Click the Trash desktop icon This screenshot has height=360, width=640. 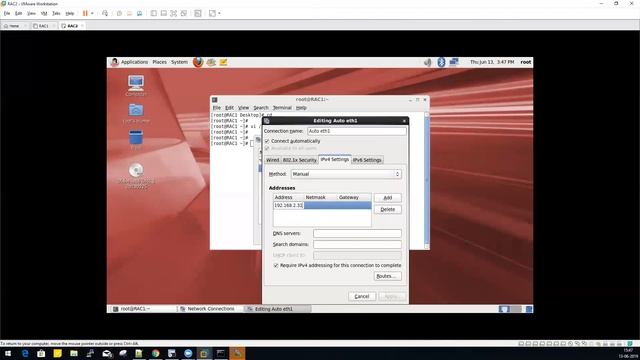click(136, 138)
